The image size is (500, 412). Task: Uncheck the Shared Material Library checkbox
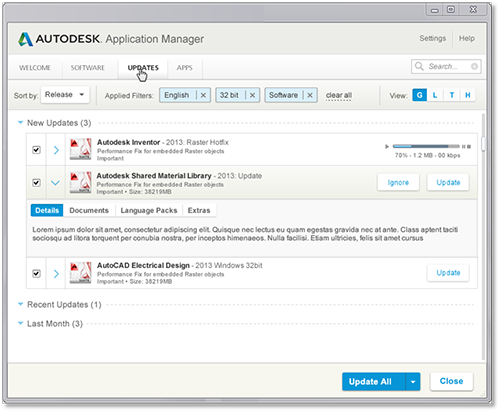pyautogui.click(x=36, y=183)
